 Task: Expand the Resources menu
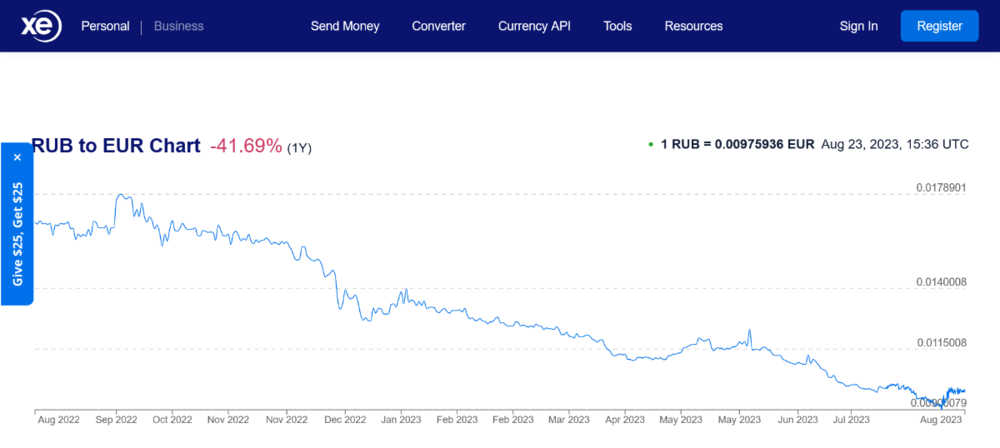click(x=694, y=26)
